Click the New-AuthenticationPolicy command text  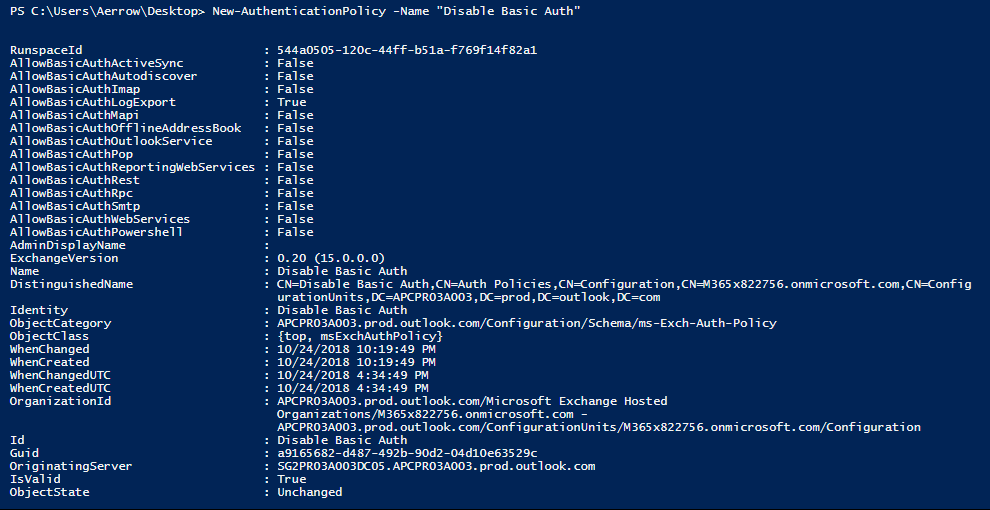coord(299,11)
